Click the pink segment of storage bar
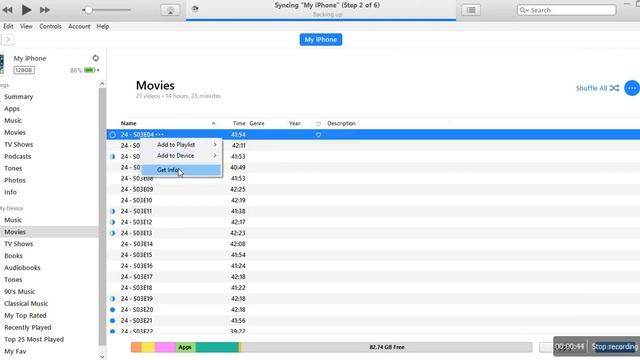The width and height of the screenshot is (640, 360). pos(165,347)
